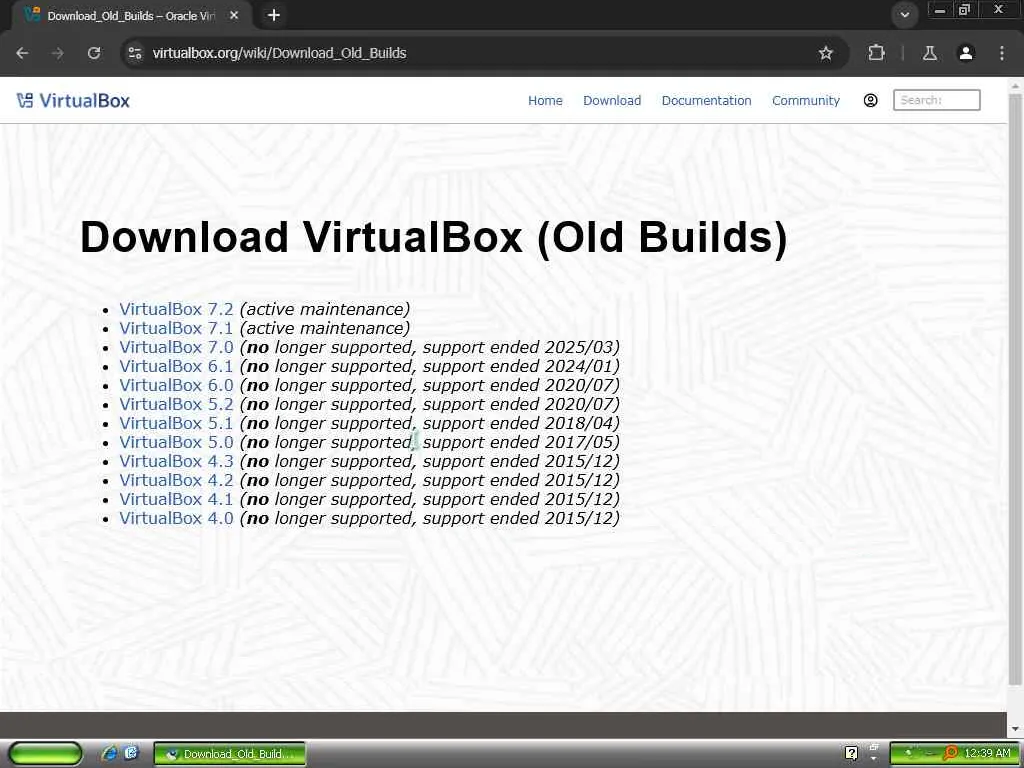Click the address bar URL

click(x=280, y=53)
